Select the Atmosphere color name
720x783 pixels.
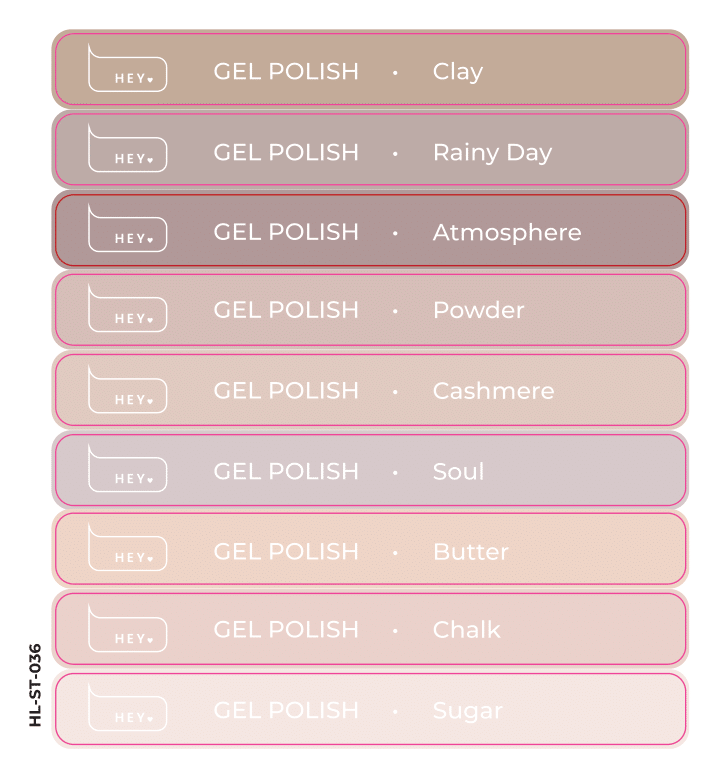pyautogui.click(x=507, y=233)
